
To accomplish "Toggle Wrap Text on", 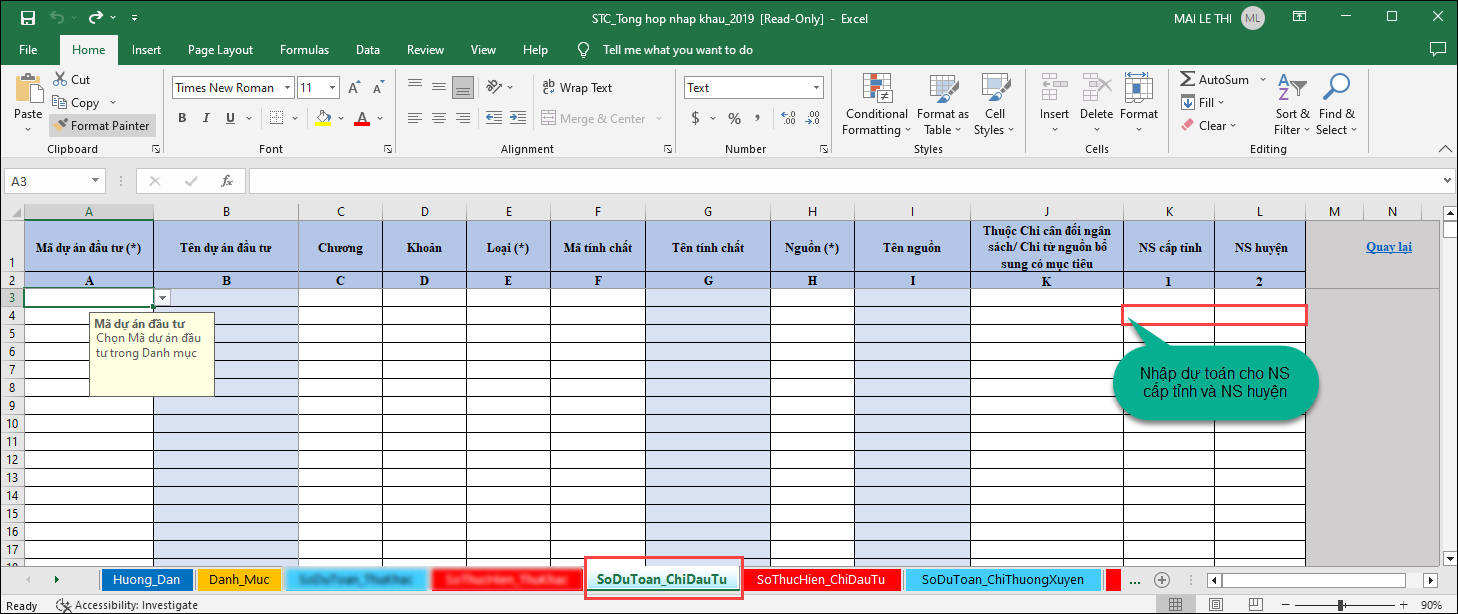I will (x=576, y=88).
